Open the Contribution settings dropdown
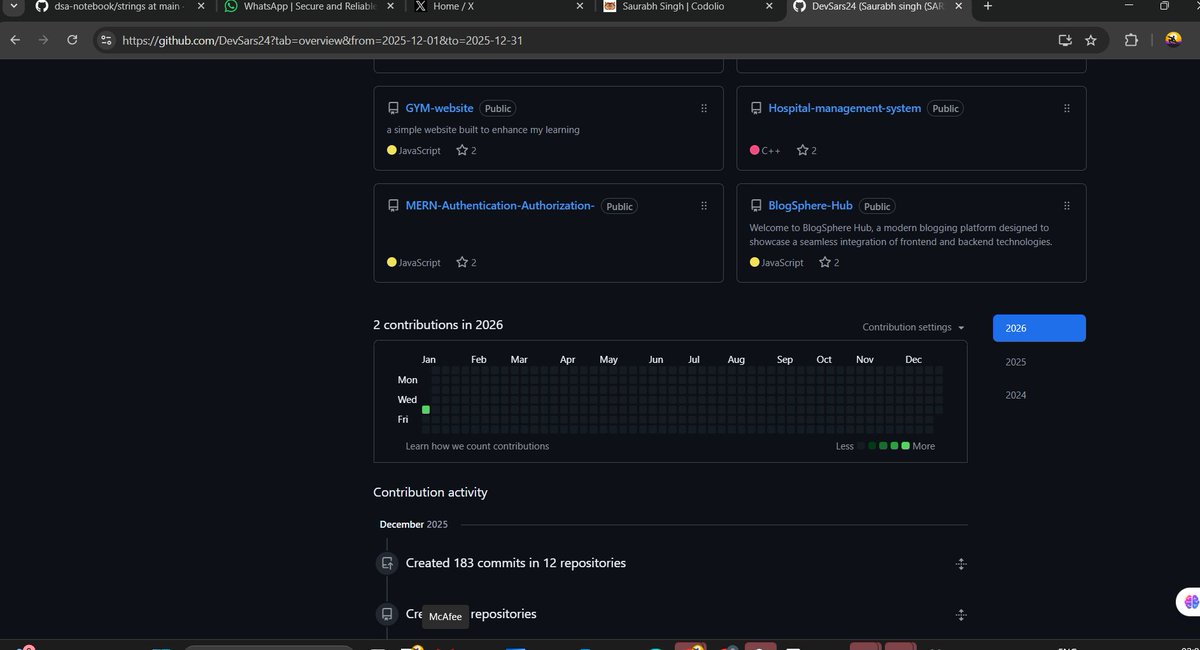 (914, 327)
